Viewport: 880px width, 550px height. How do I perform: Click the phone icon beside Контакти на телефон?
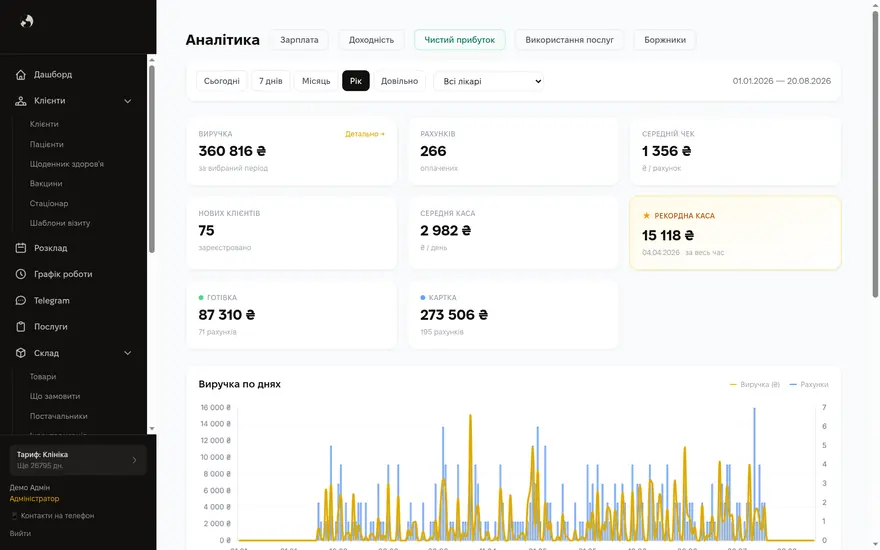click(14, 516)
